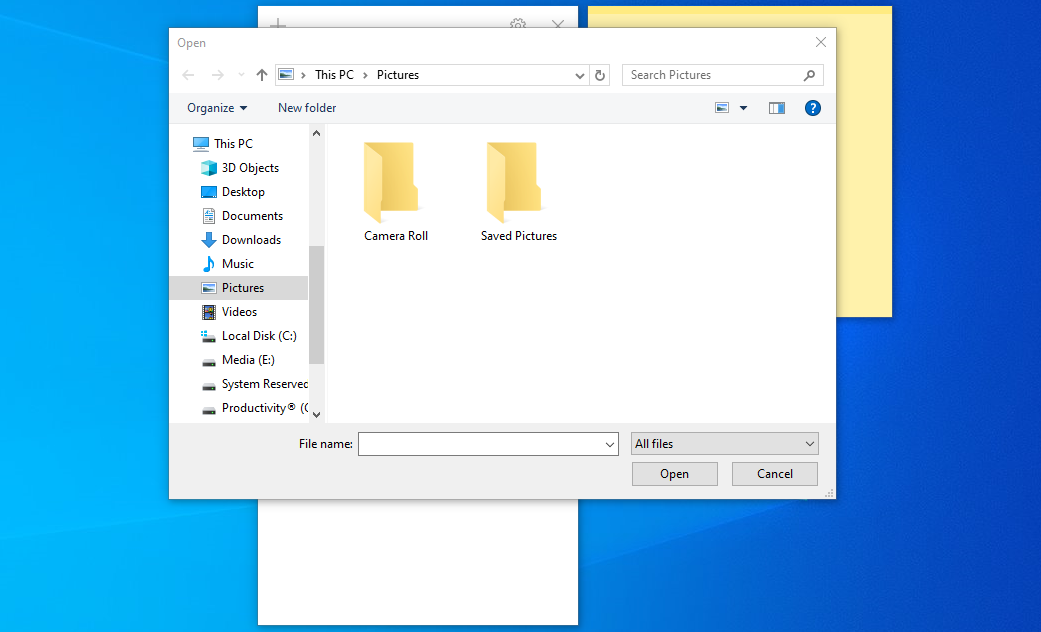Screen dimensions: 1041x632
Task: Expand the address bar previous locations
Action: coord(580,75)
